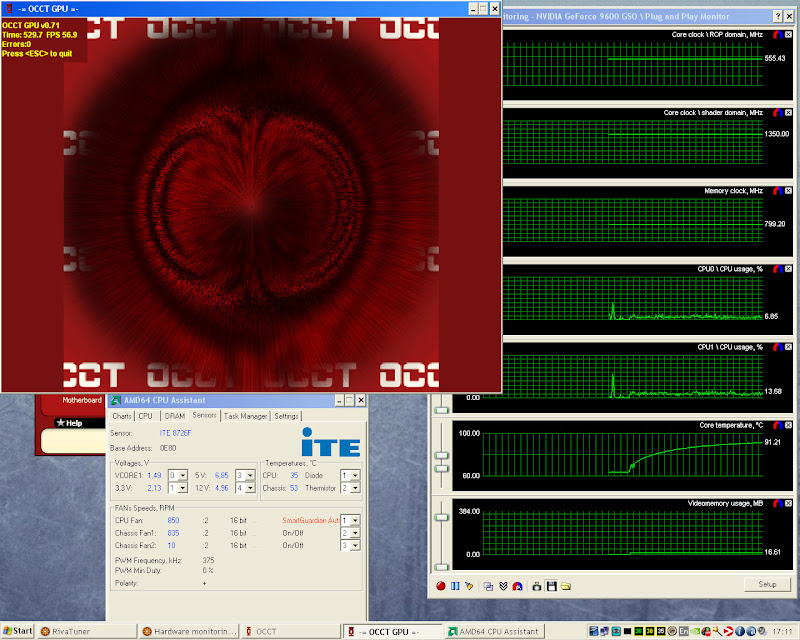Click the system clock showing 17:11
800x640 pixels.
point(782,631)
